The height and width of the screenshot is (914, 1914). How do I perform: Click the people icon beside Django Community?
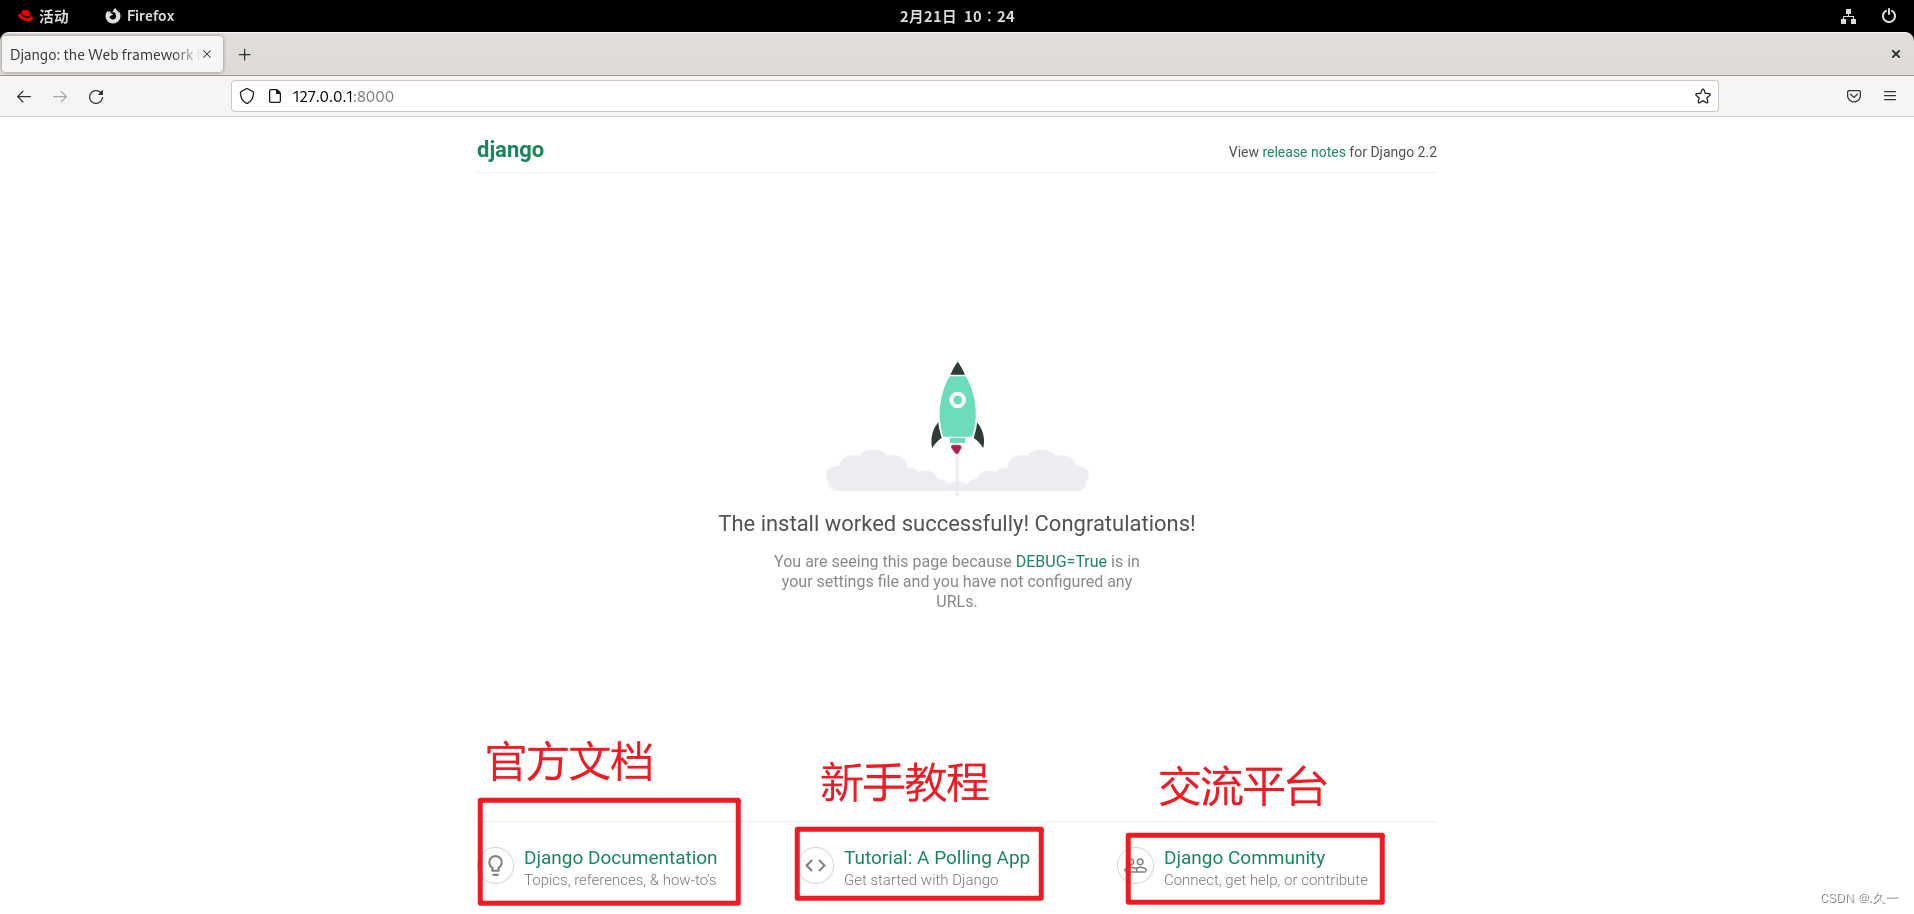[x=1135, y=865]
